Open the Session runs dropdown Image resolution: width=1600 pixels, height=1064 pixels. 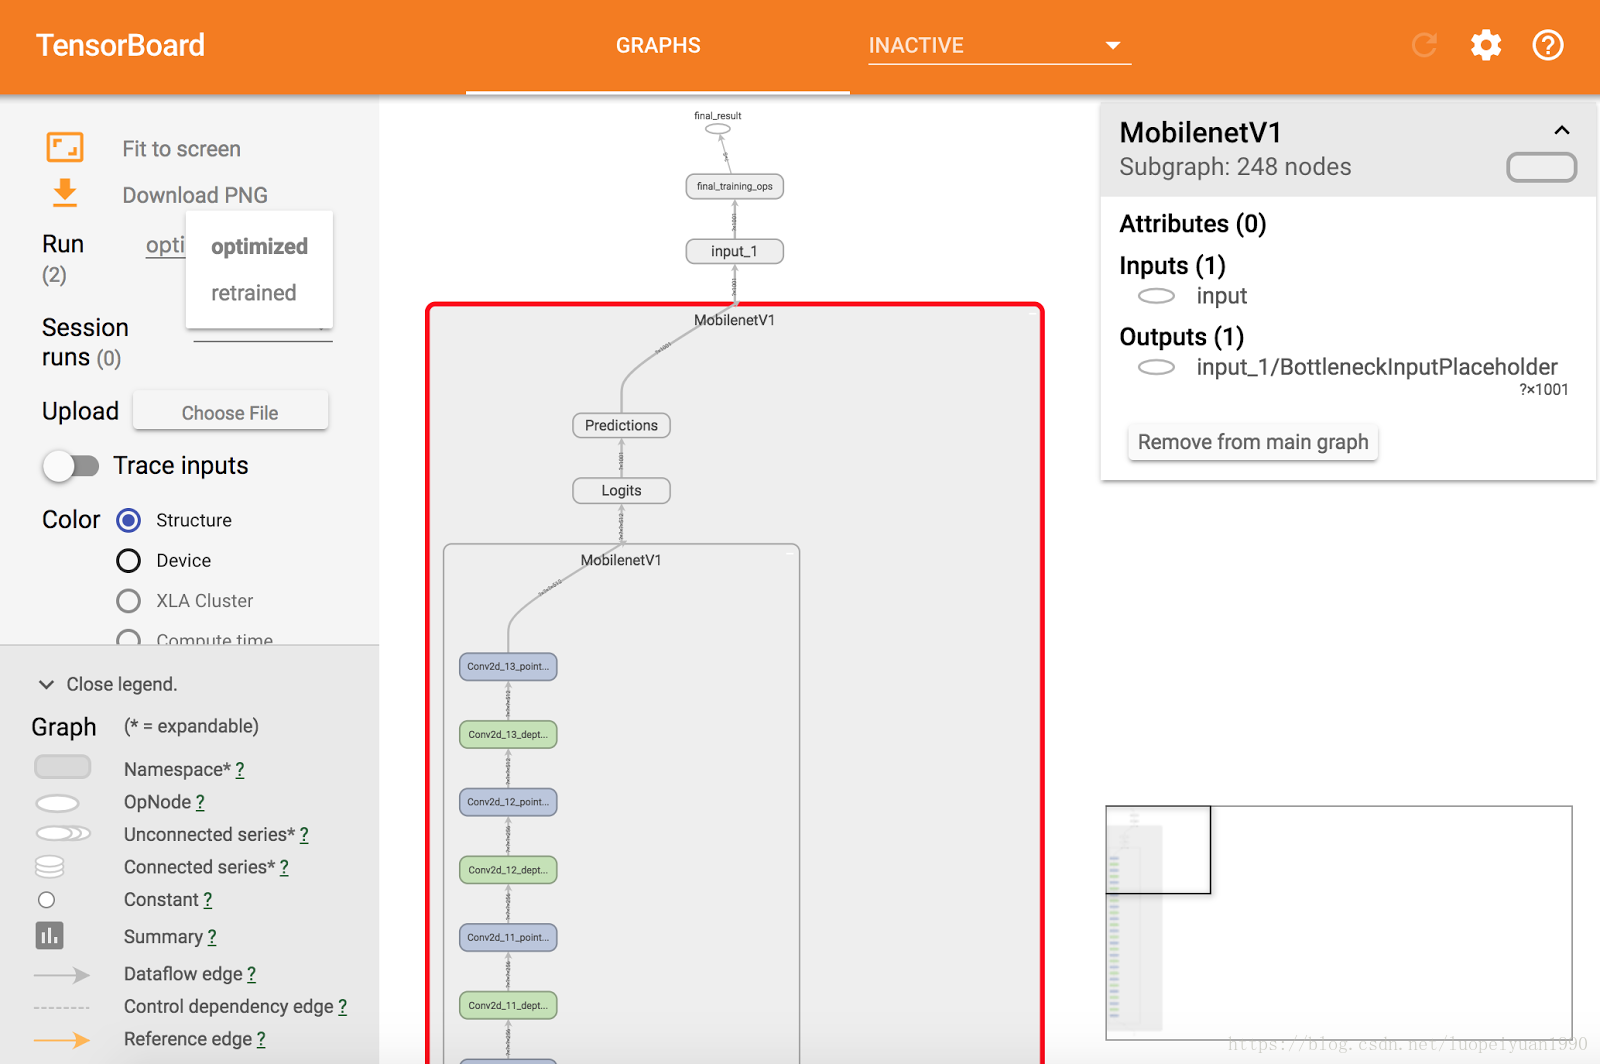[263, 331]
